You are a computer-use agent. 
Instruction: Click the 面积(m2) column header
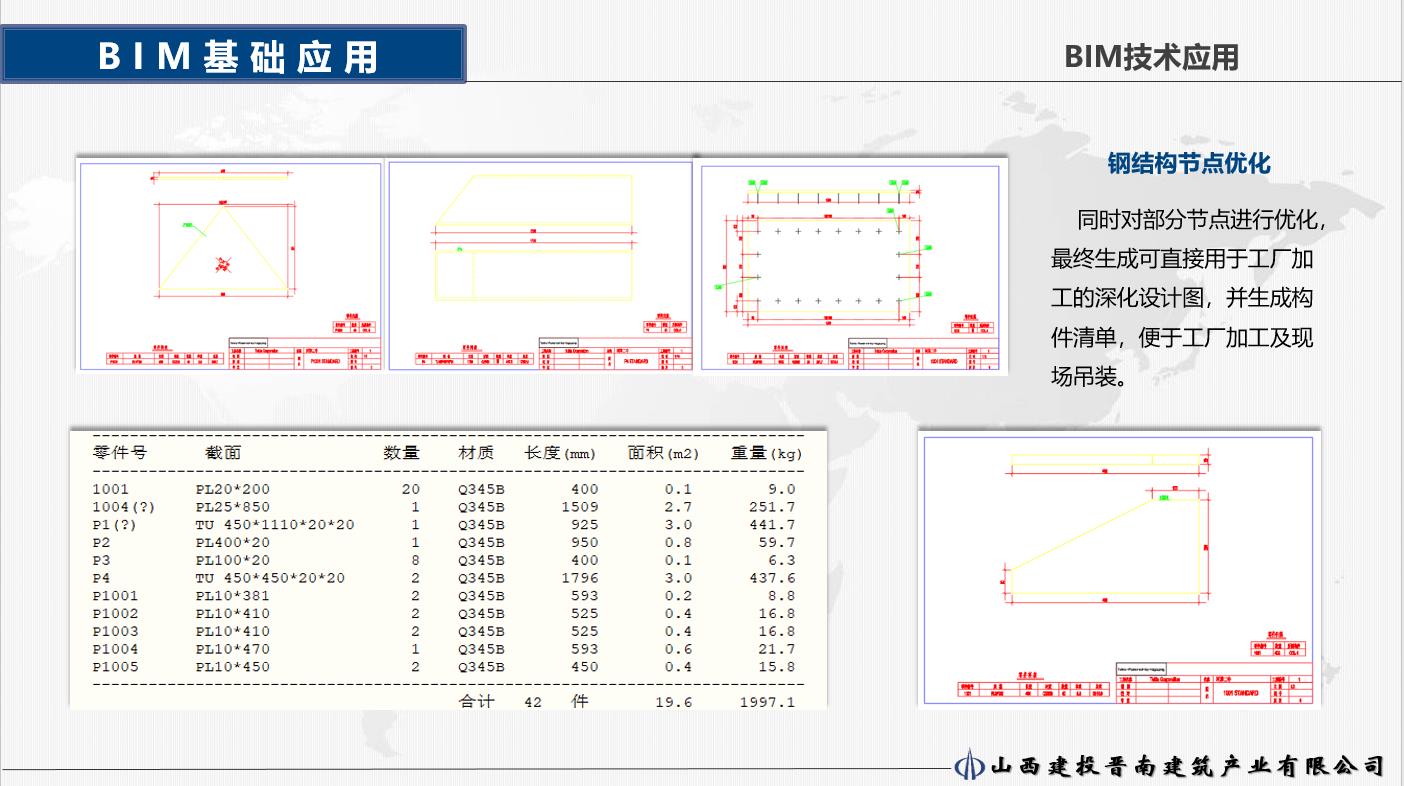coord(664,453)
